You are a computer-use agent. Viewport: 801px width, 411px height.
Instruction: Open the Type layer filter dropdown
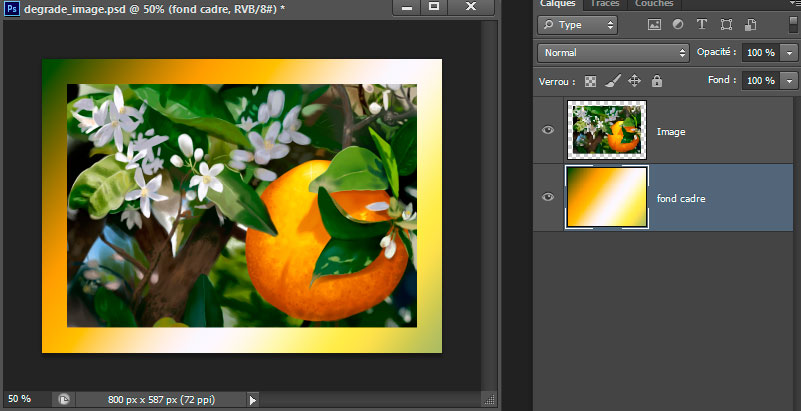pos(578,24)
